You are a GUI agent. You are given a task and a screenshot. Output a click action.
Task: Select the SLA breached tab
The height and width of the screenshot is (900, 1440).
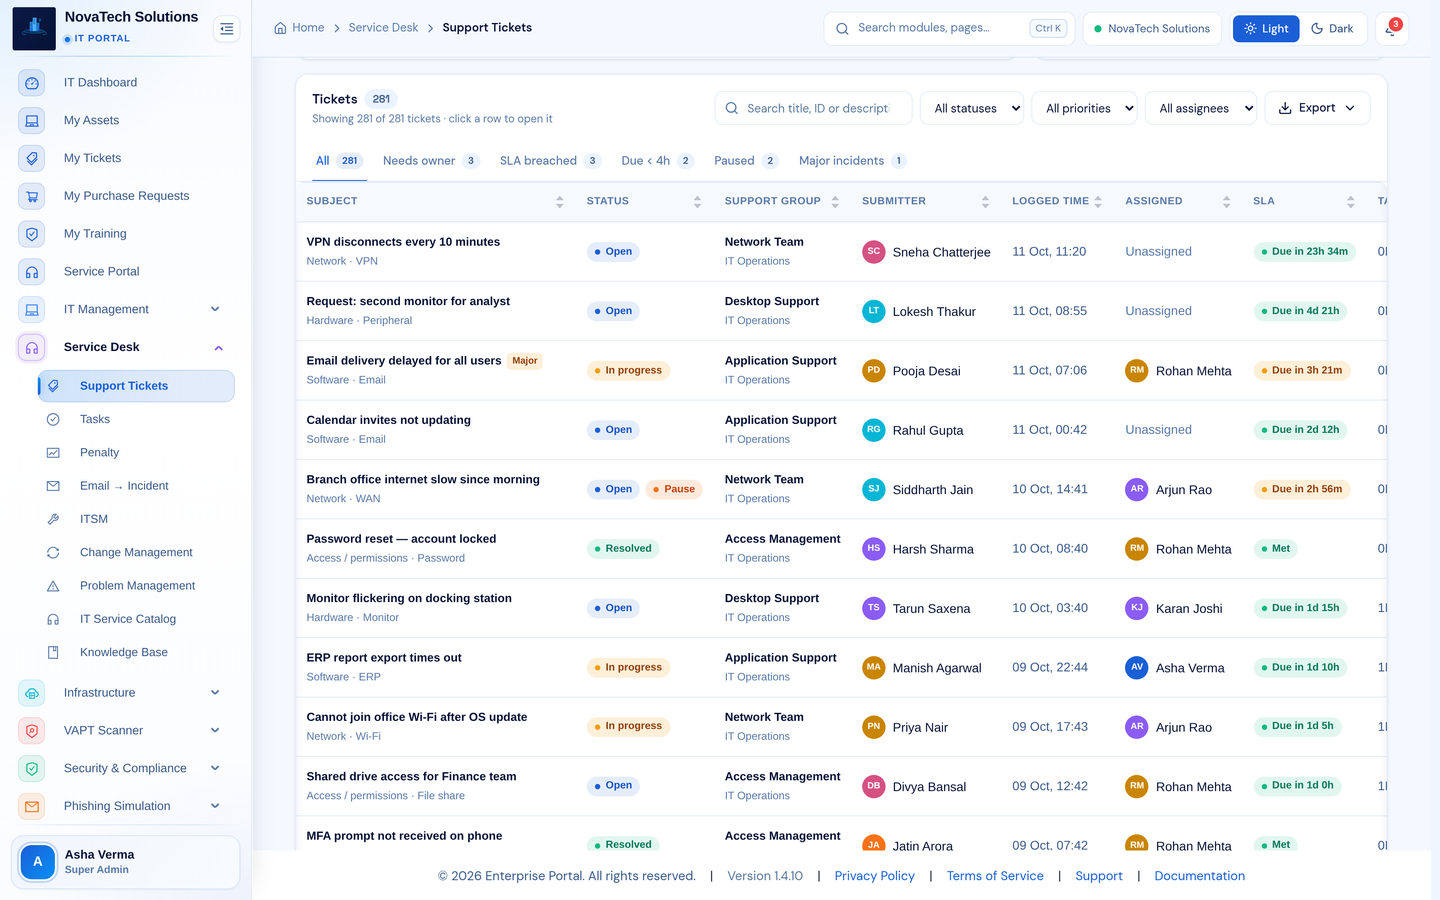[550, 161]
